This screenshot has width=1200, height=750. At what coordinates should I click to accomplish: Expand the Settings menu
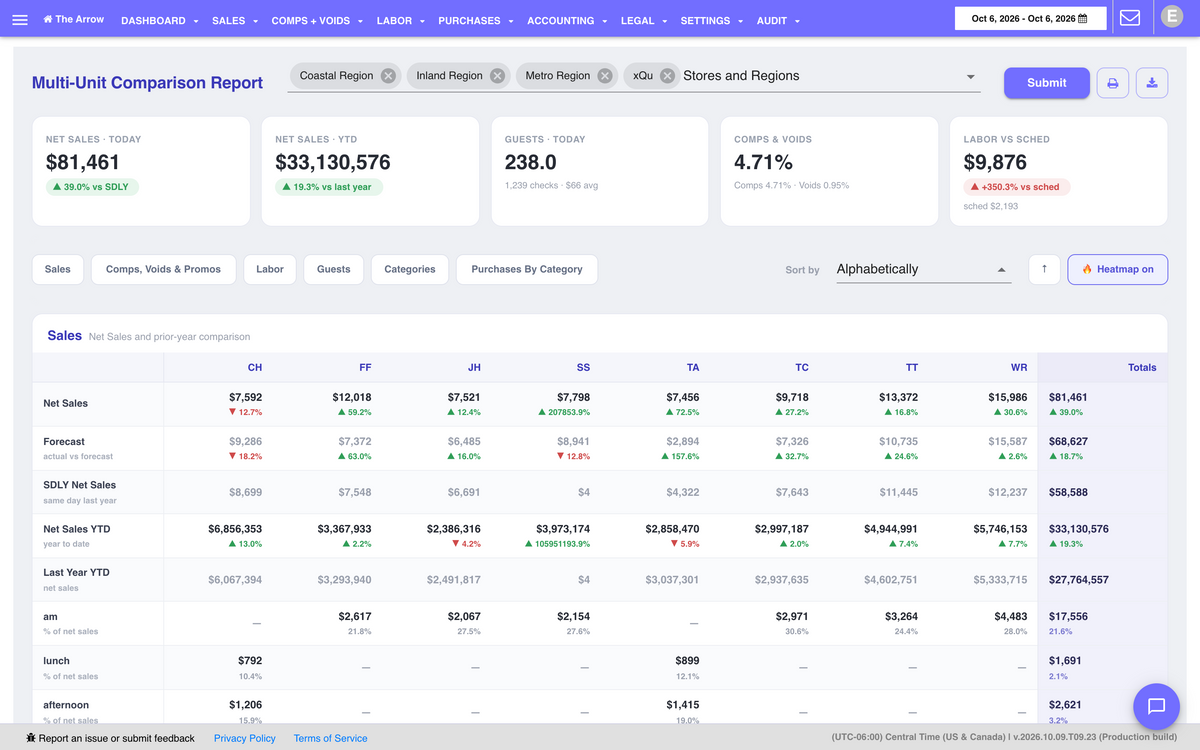(x=712, y=20)
